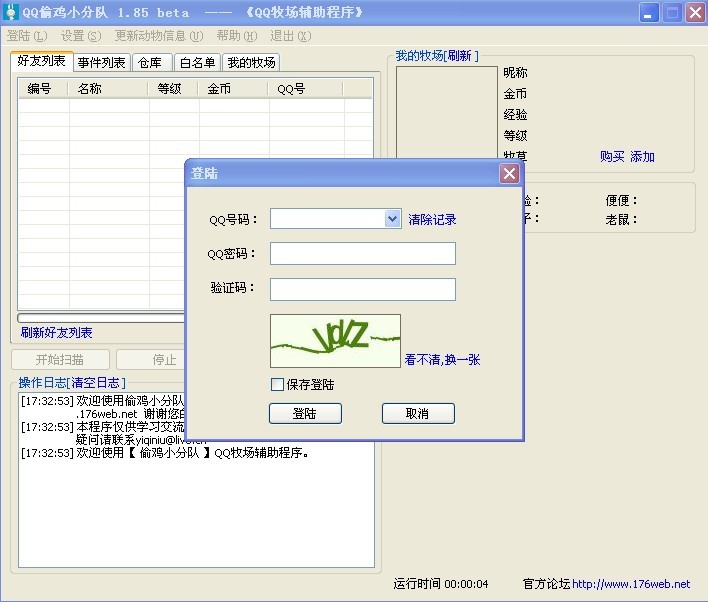This screenshot has height=602, width=708.
Task: Expand the QQ号码 dropdown arrow
Action: [x=392, y=219]
